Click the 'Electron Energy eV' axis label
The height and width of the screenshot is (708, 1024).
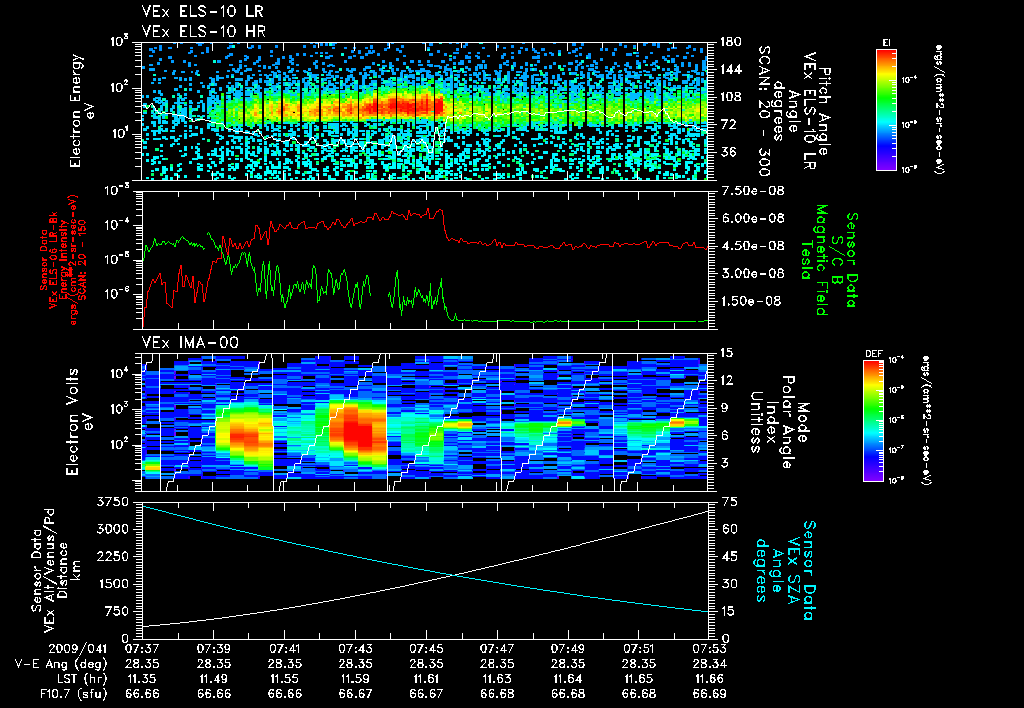tap(81, 111)
